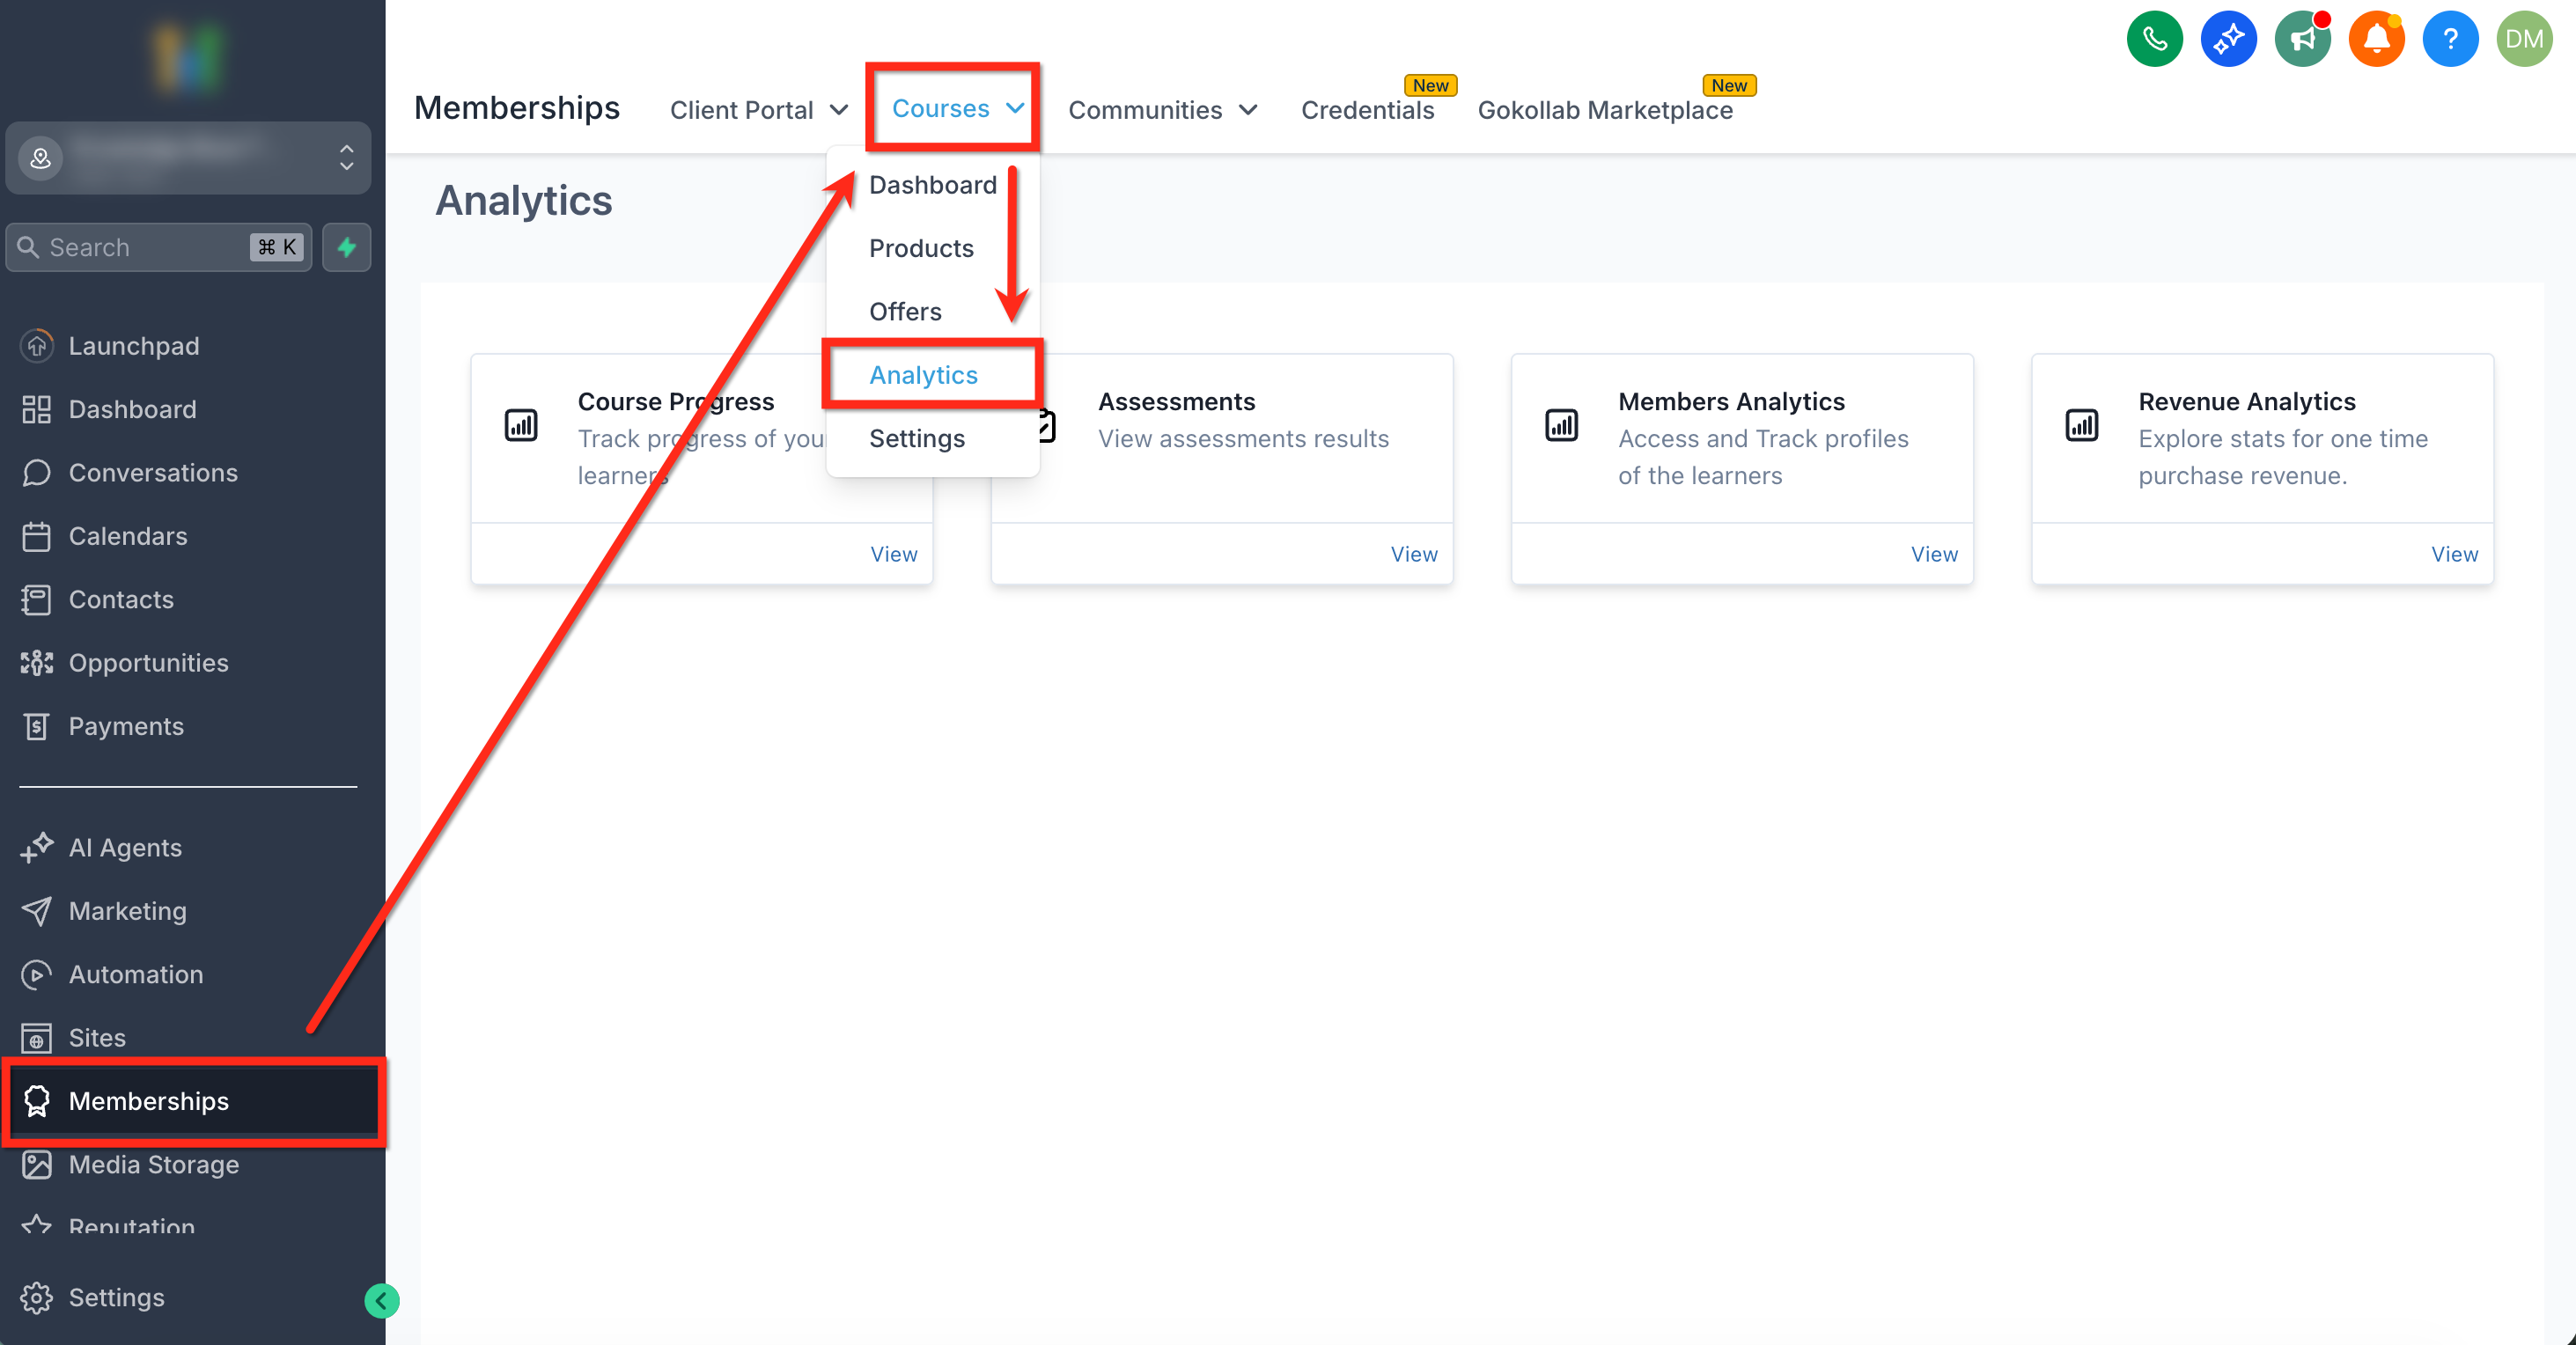Collapse sidebar with green arrow toggle
Viewport: 2576px width, 1345px height.
381,1300
